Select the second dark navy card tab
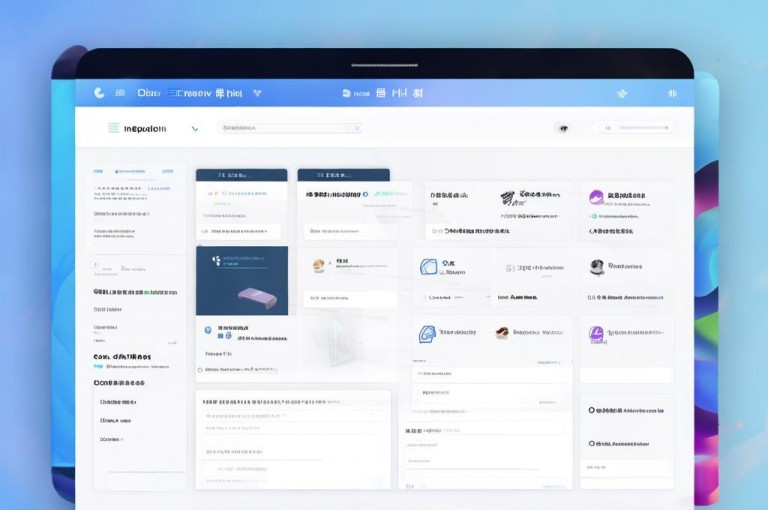The height and width of the screenshot is (510, 768). tap(343, 175)
